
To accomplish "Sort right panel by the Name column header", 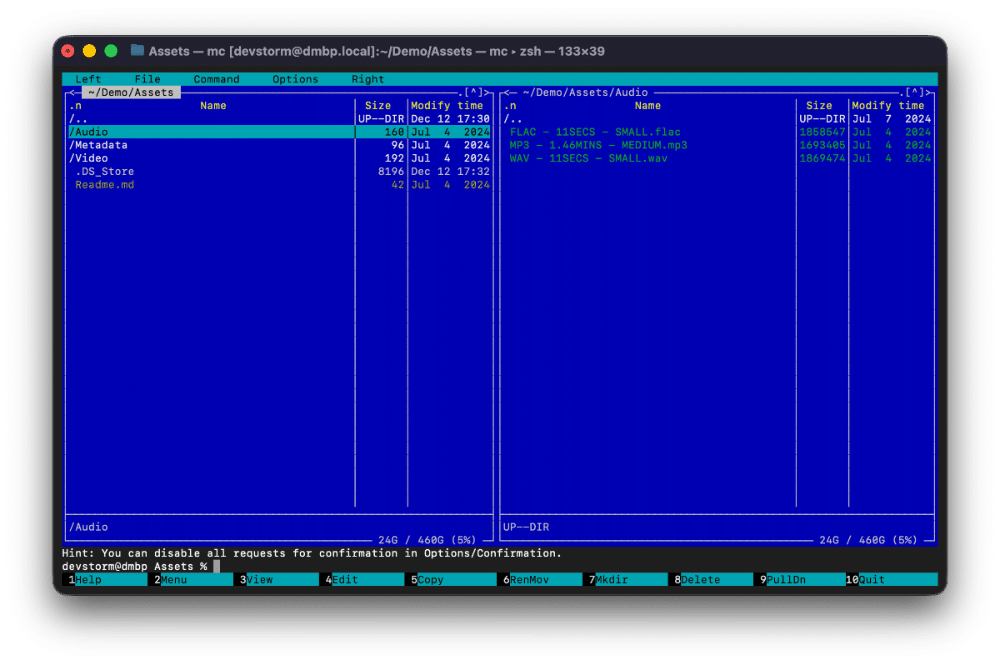I will point(647,105).
